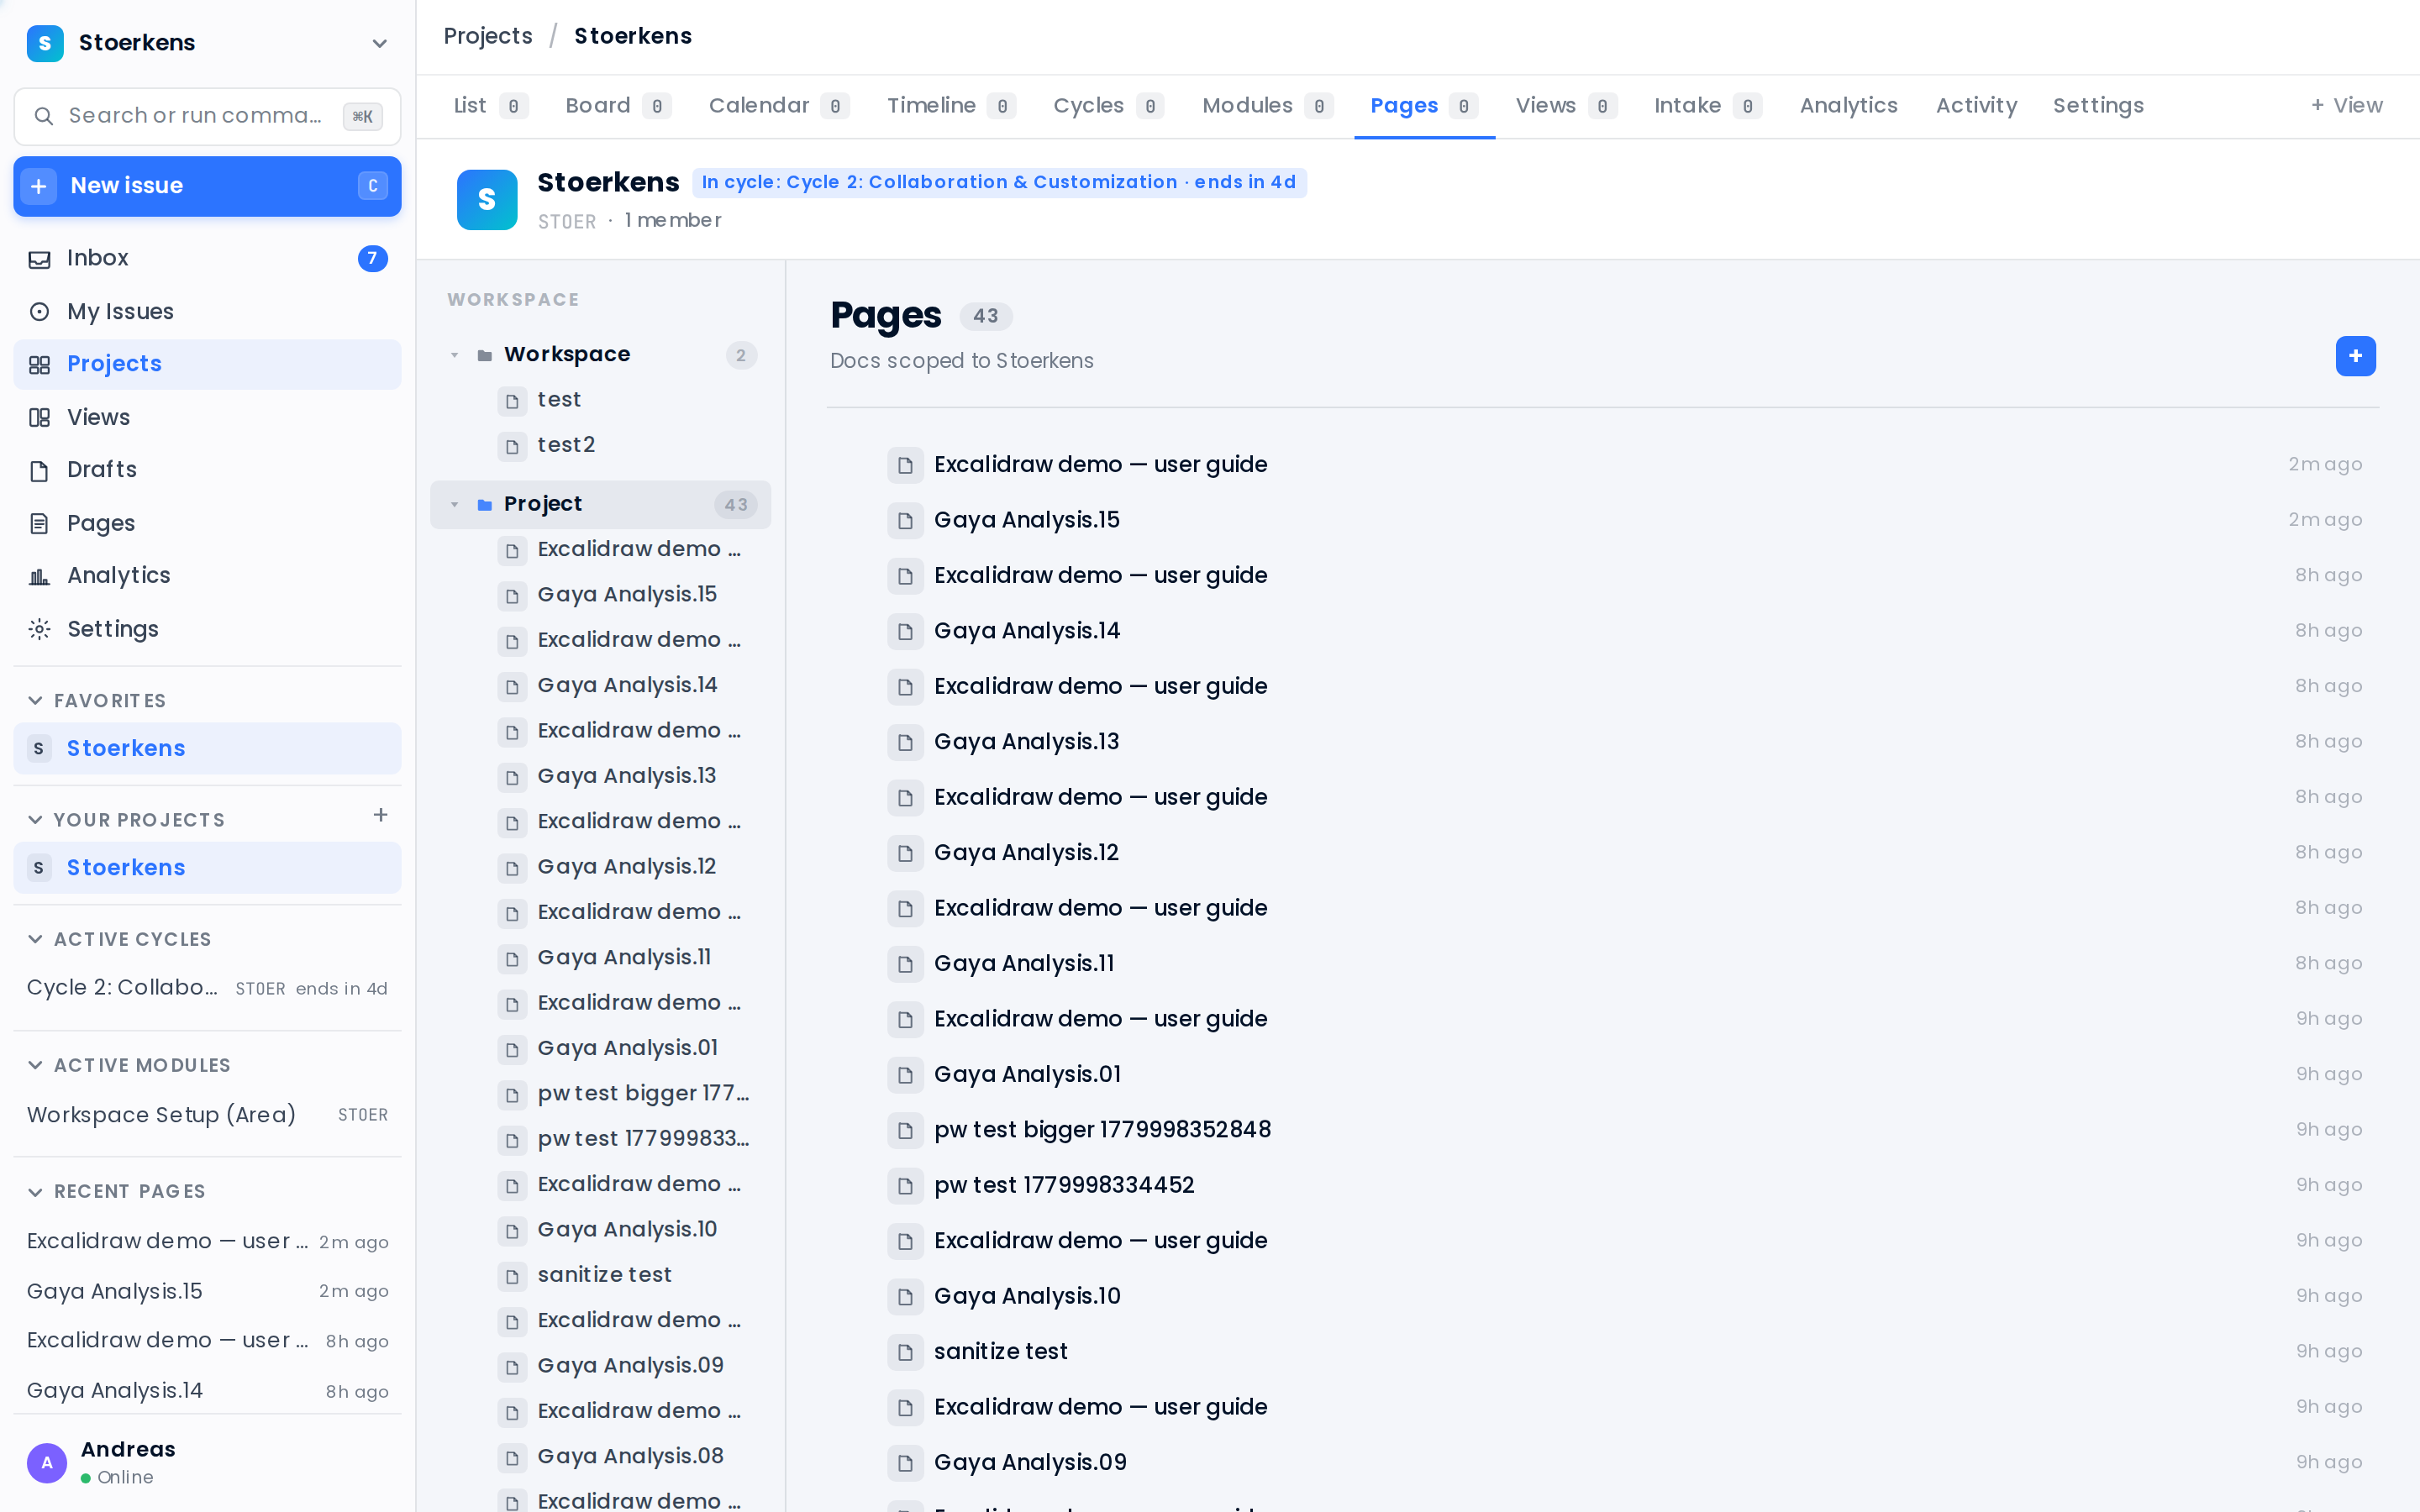Open the Calendar tab
This screenshot has height=1512, width=2420.
point(778,106)
